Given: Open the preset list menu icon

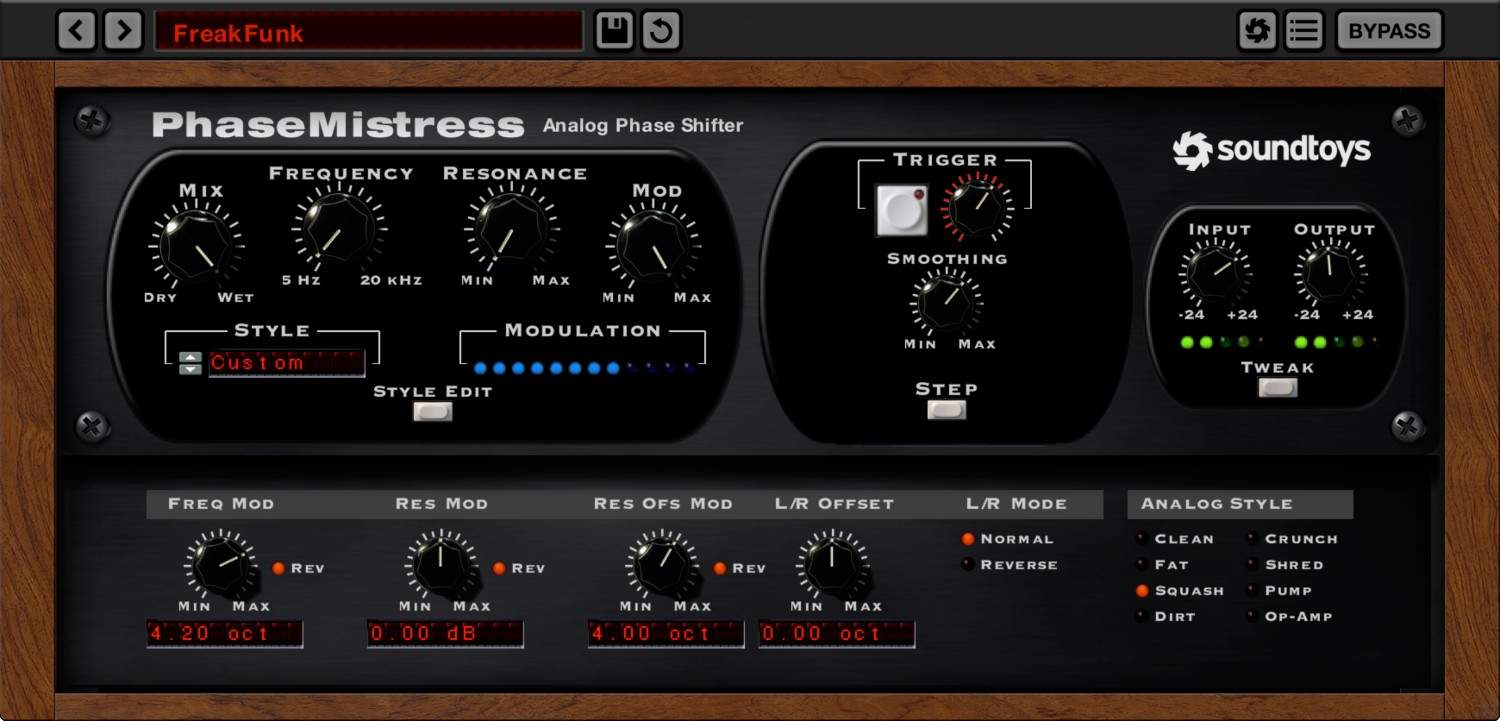Looking at the screenshot, I should (x=1303, y=31).
